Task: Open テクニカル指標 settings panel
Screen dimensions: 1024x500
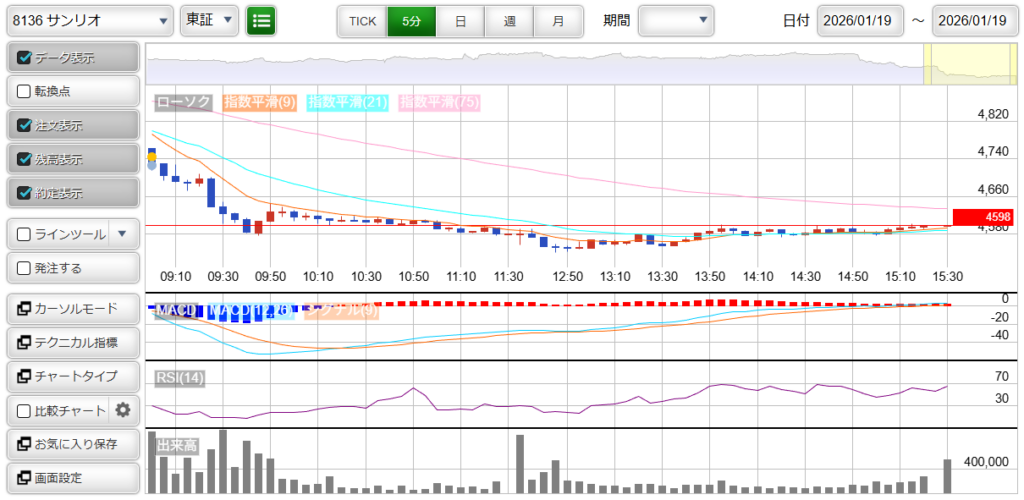Action: pyautogui.click(x=71, y=342)
